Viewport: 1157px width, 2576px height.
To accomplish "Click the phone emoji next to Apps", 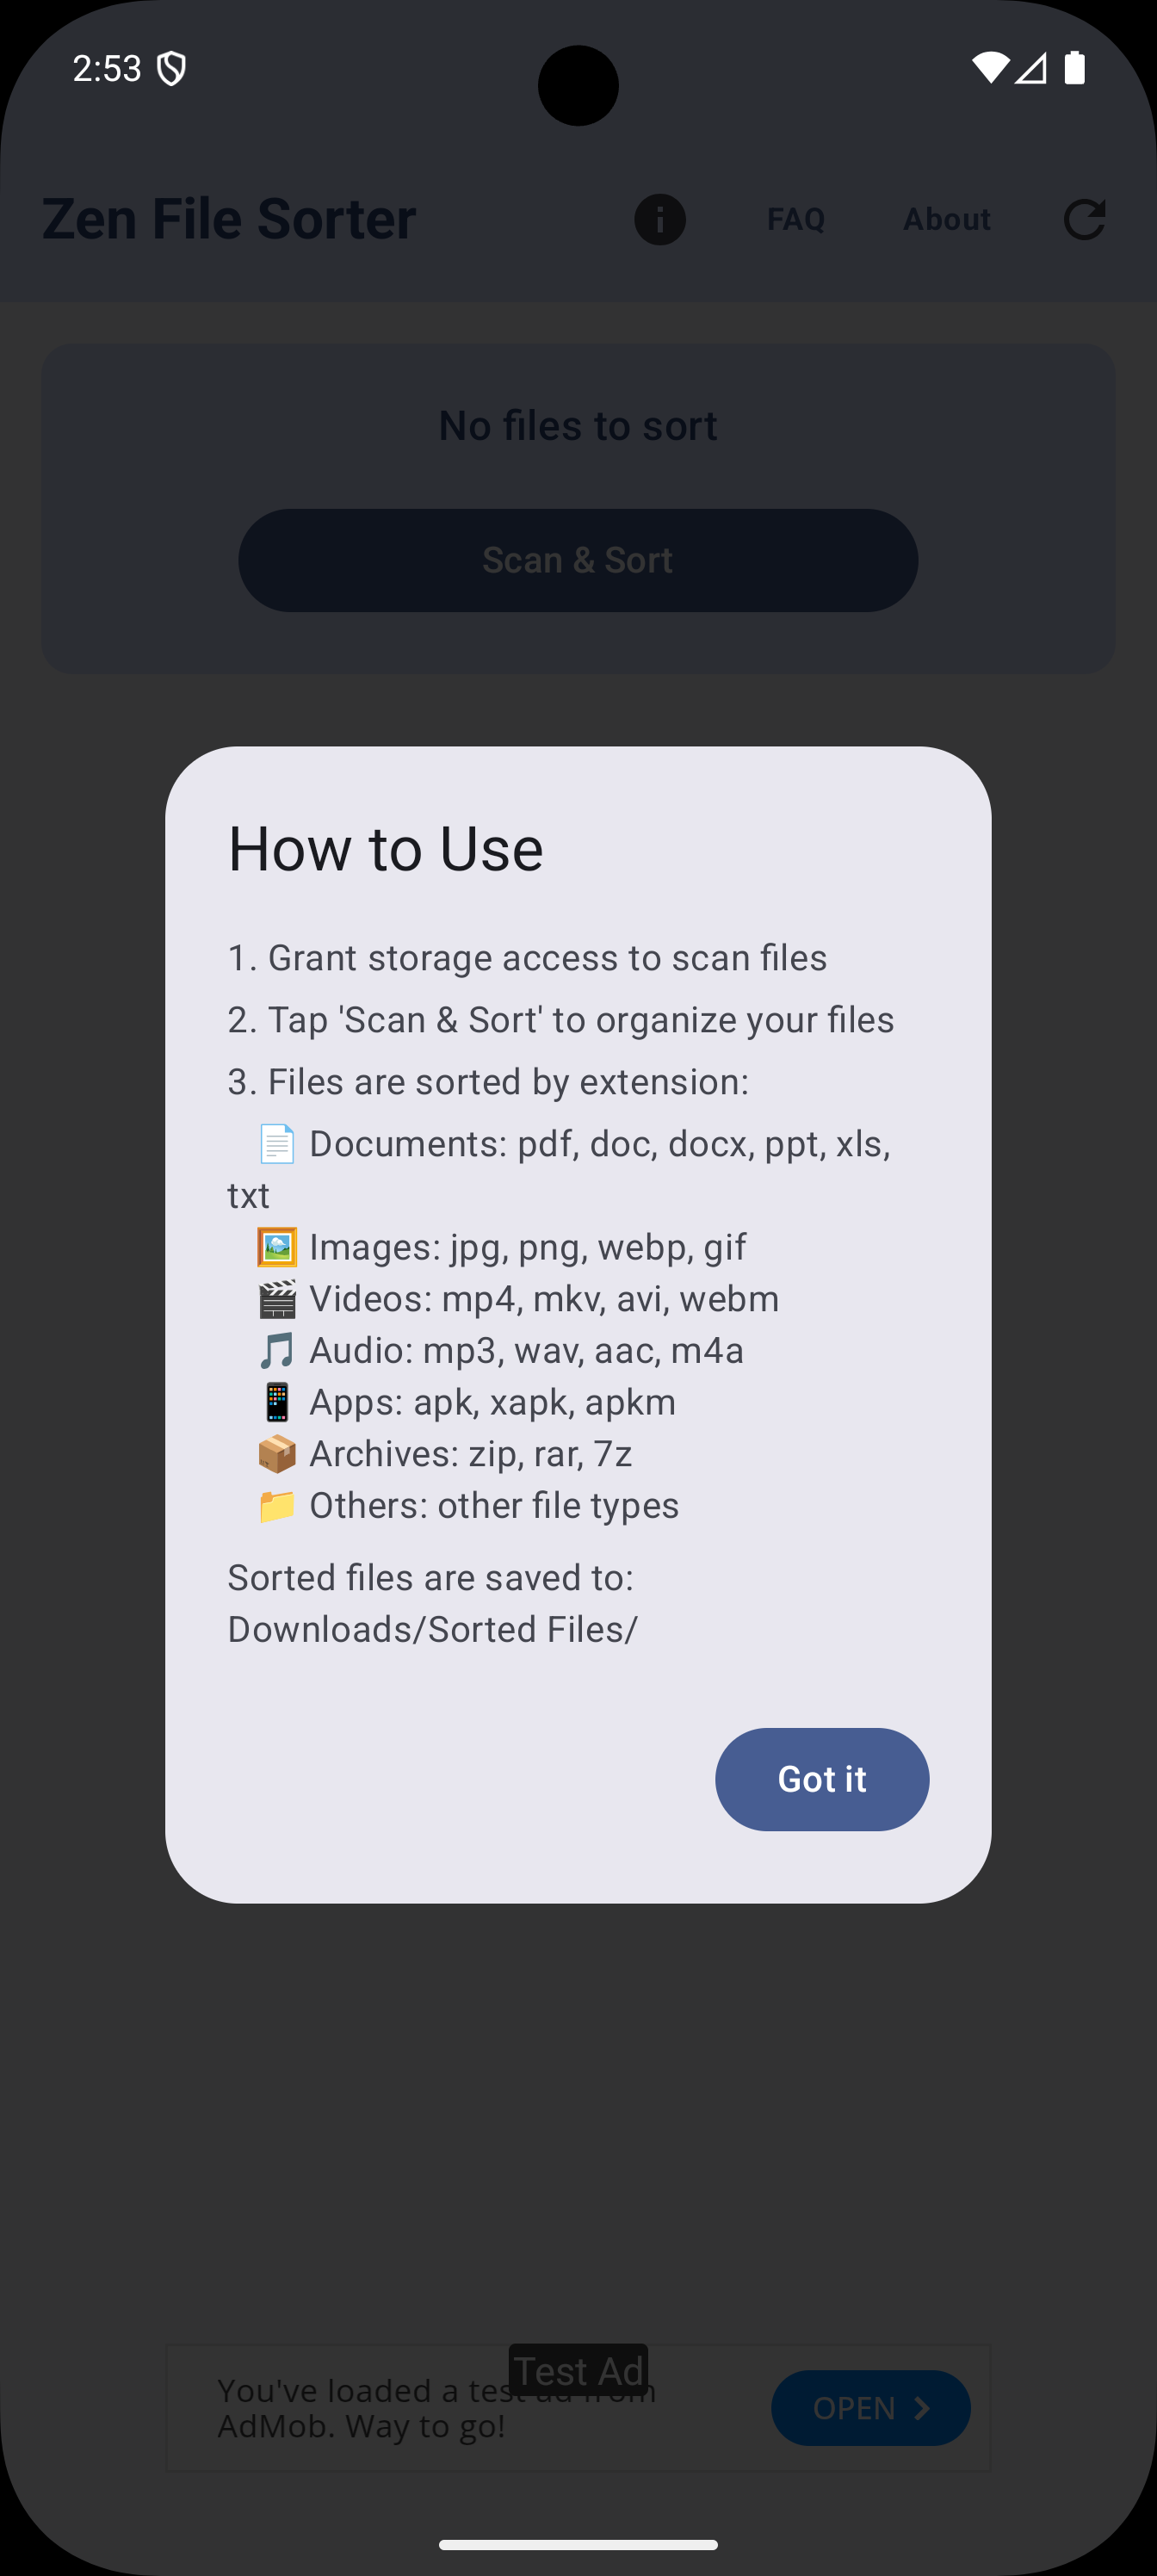I will coord(277,1401).
